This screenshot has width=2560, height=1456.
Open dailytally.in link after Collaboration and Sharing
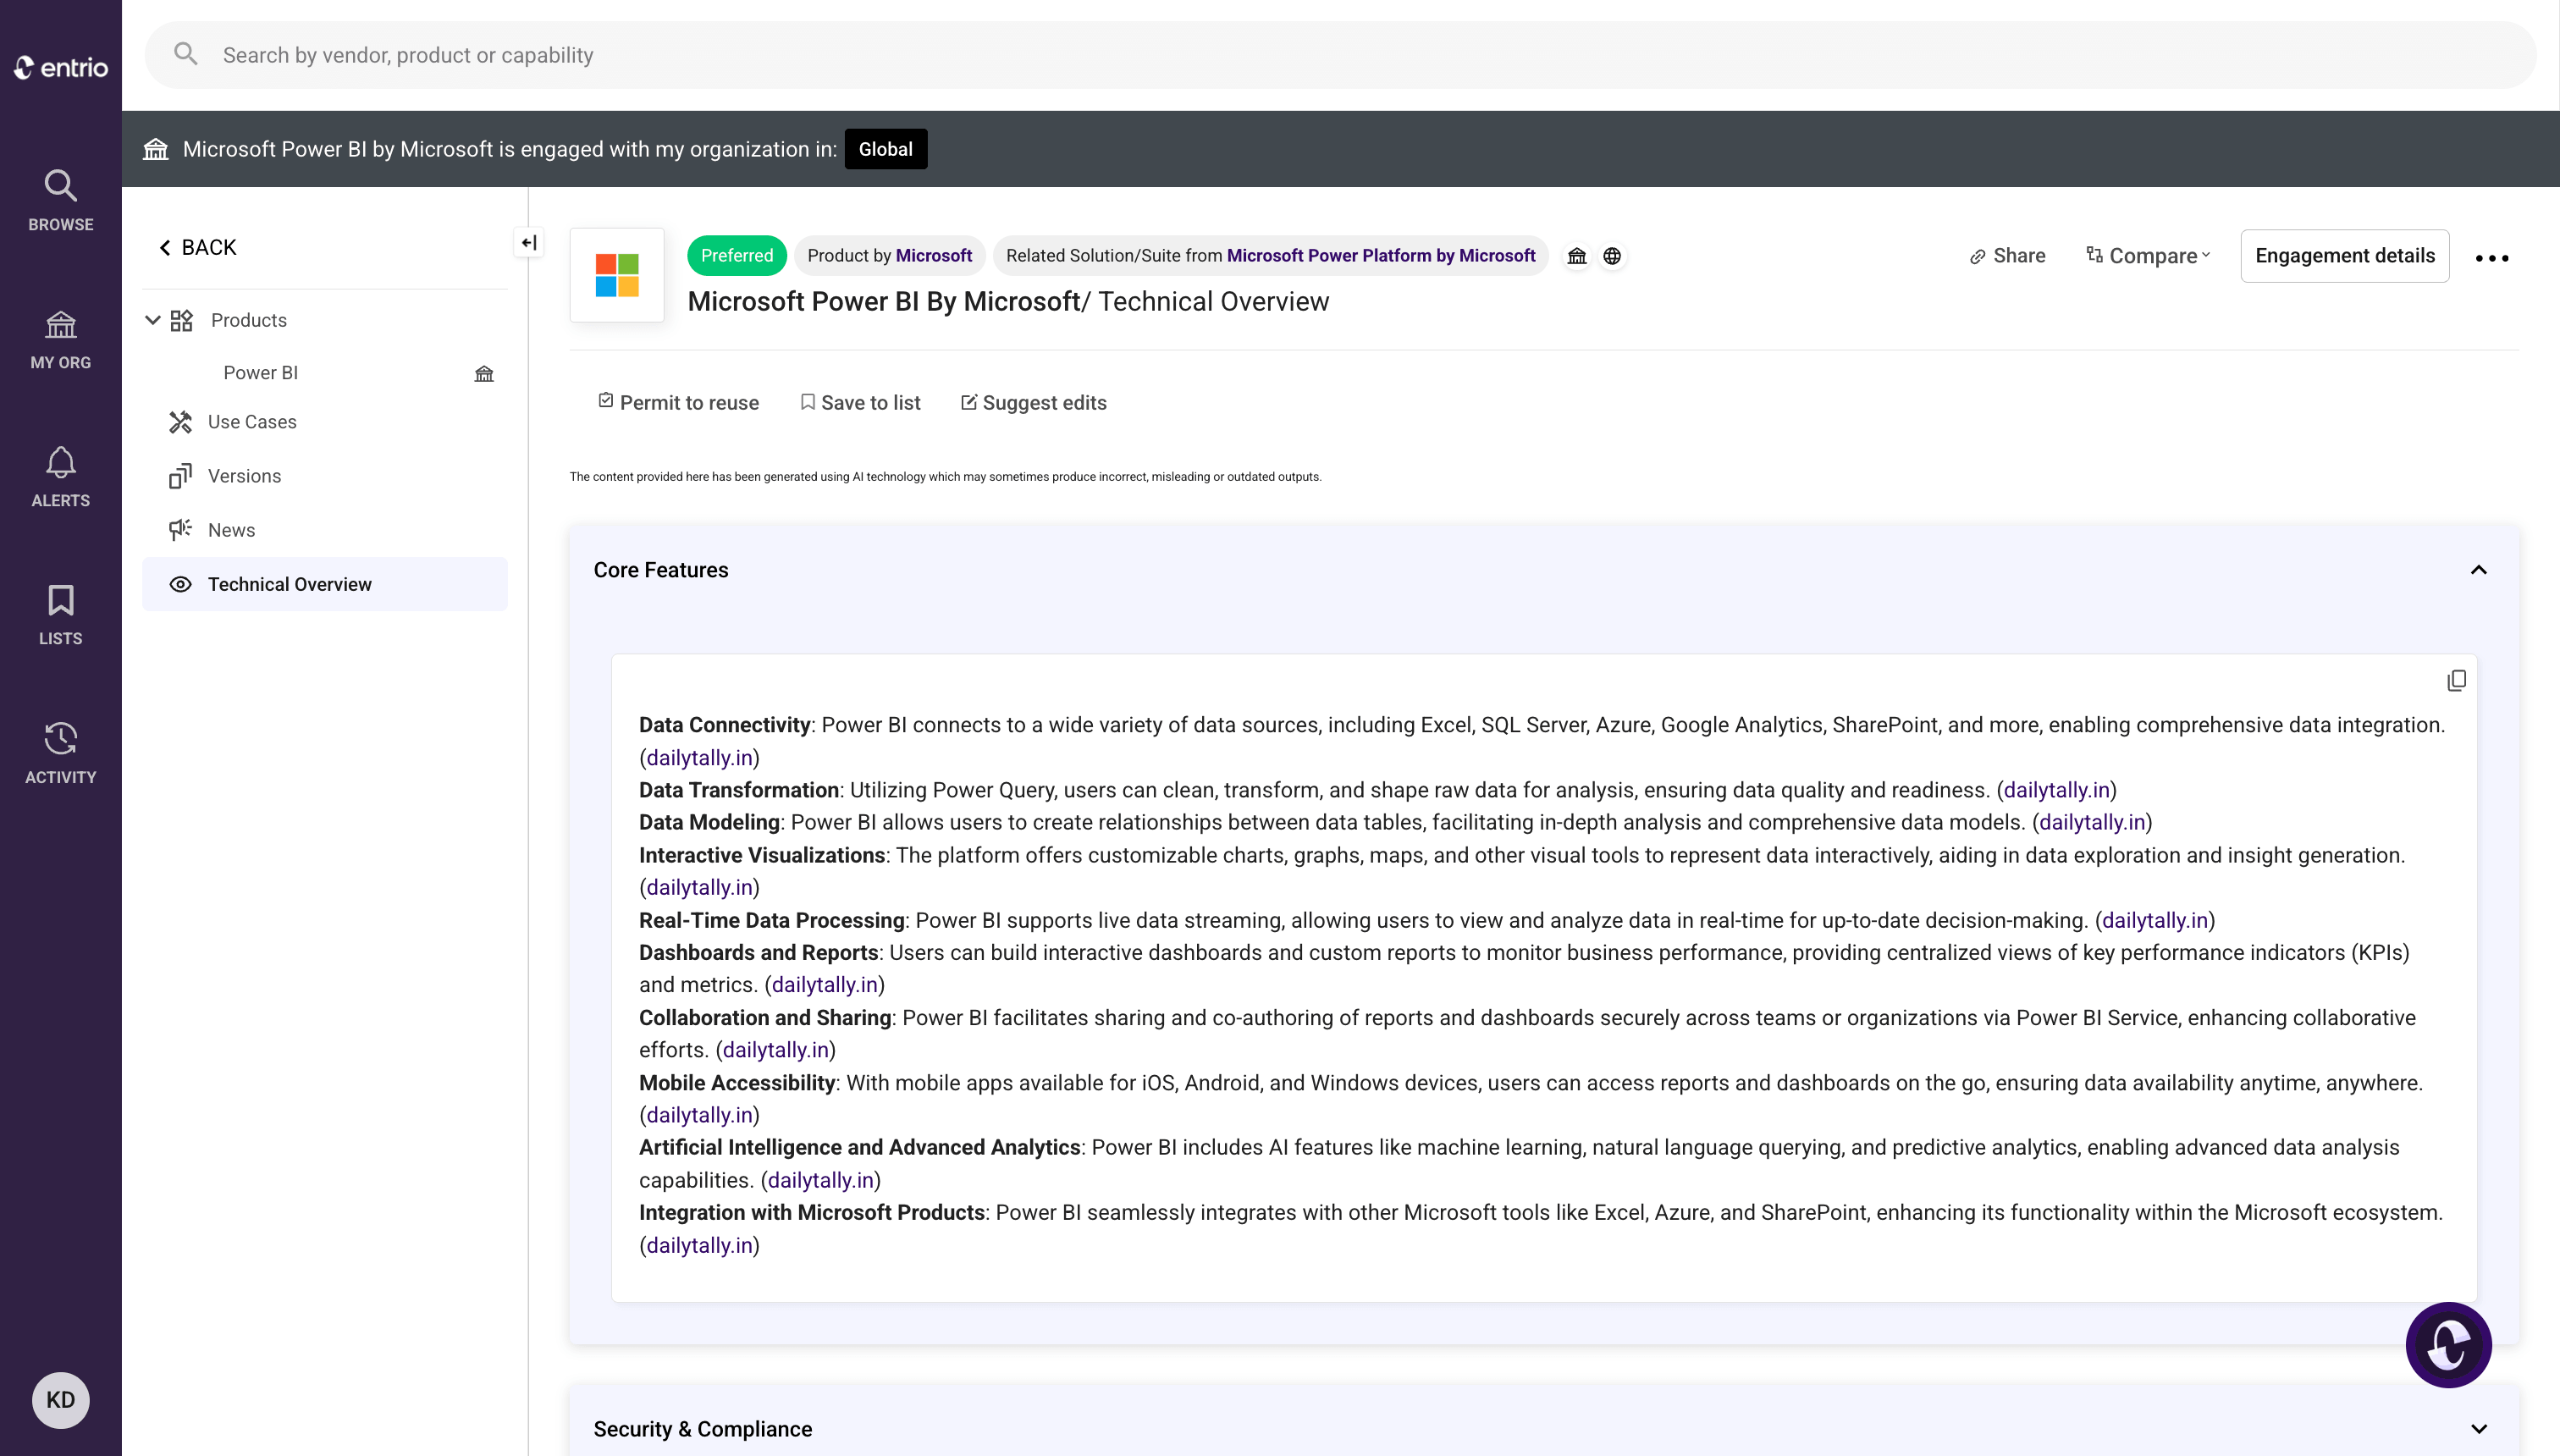click(776, 1050)
